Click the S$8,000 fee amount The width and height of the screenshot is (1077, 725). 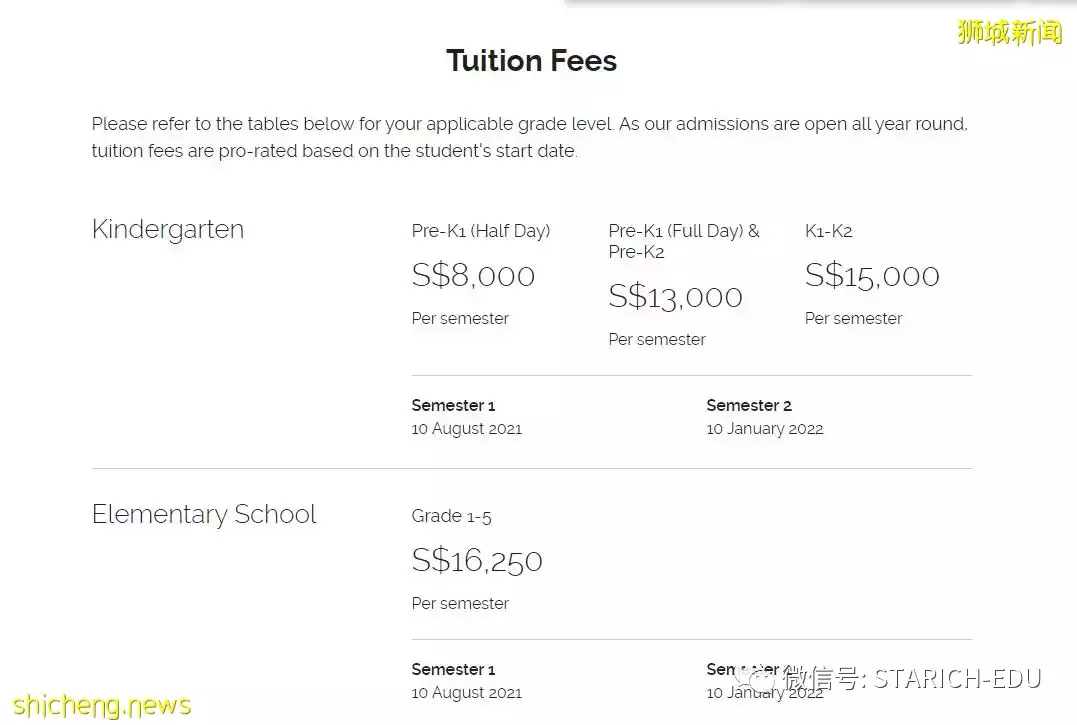point(473,276)
